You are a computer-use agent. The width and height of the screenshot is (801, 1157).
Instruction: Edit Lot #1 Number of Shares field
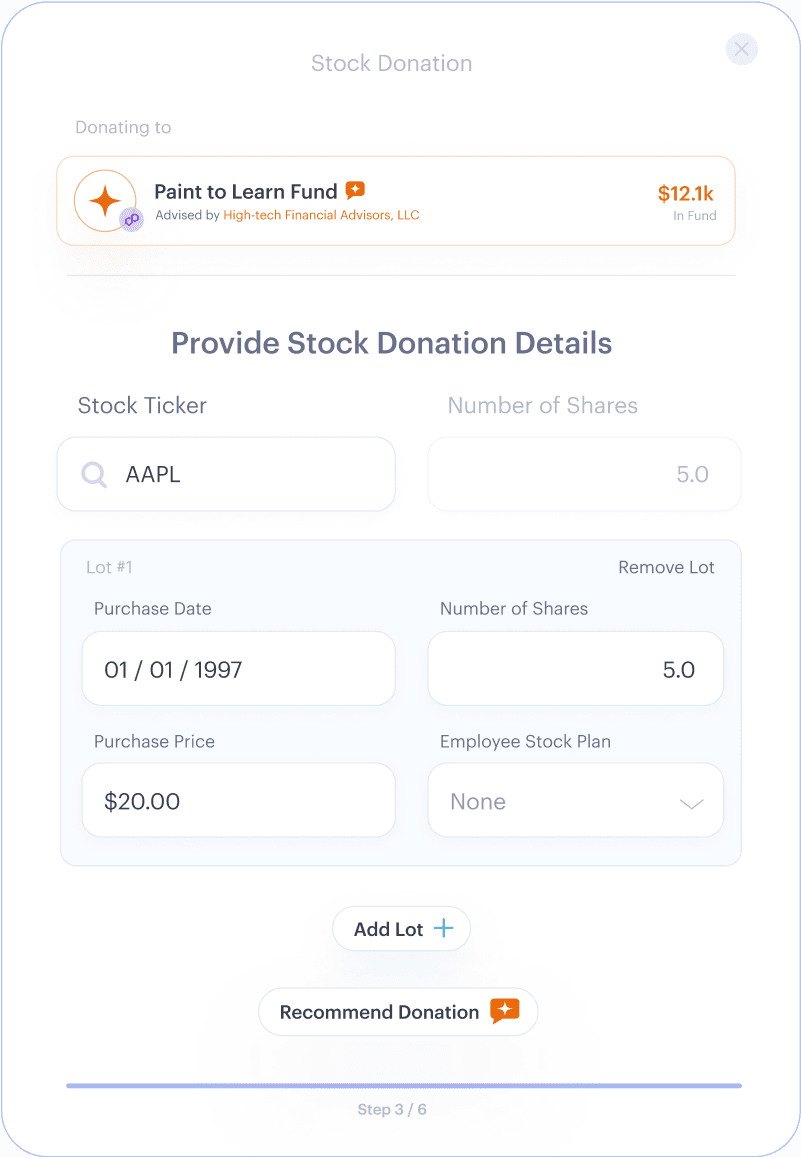point(575,669)
